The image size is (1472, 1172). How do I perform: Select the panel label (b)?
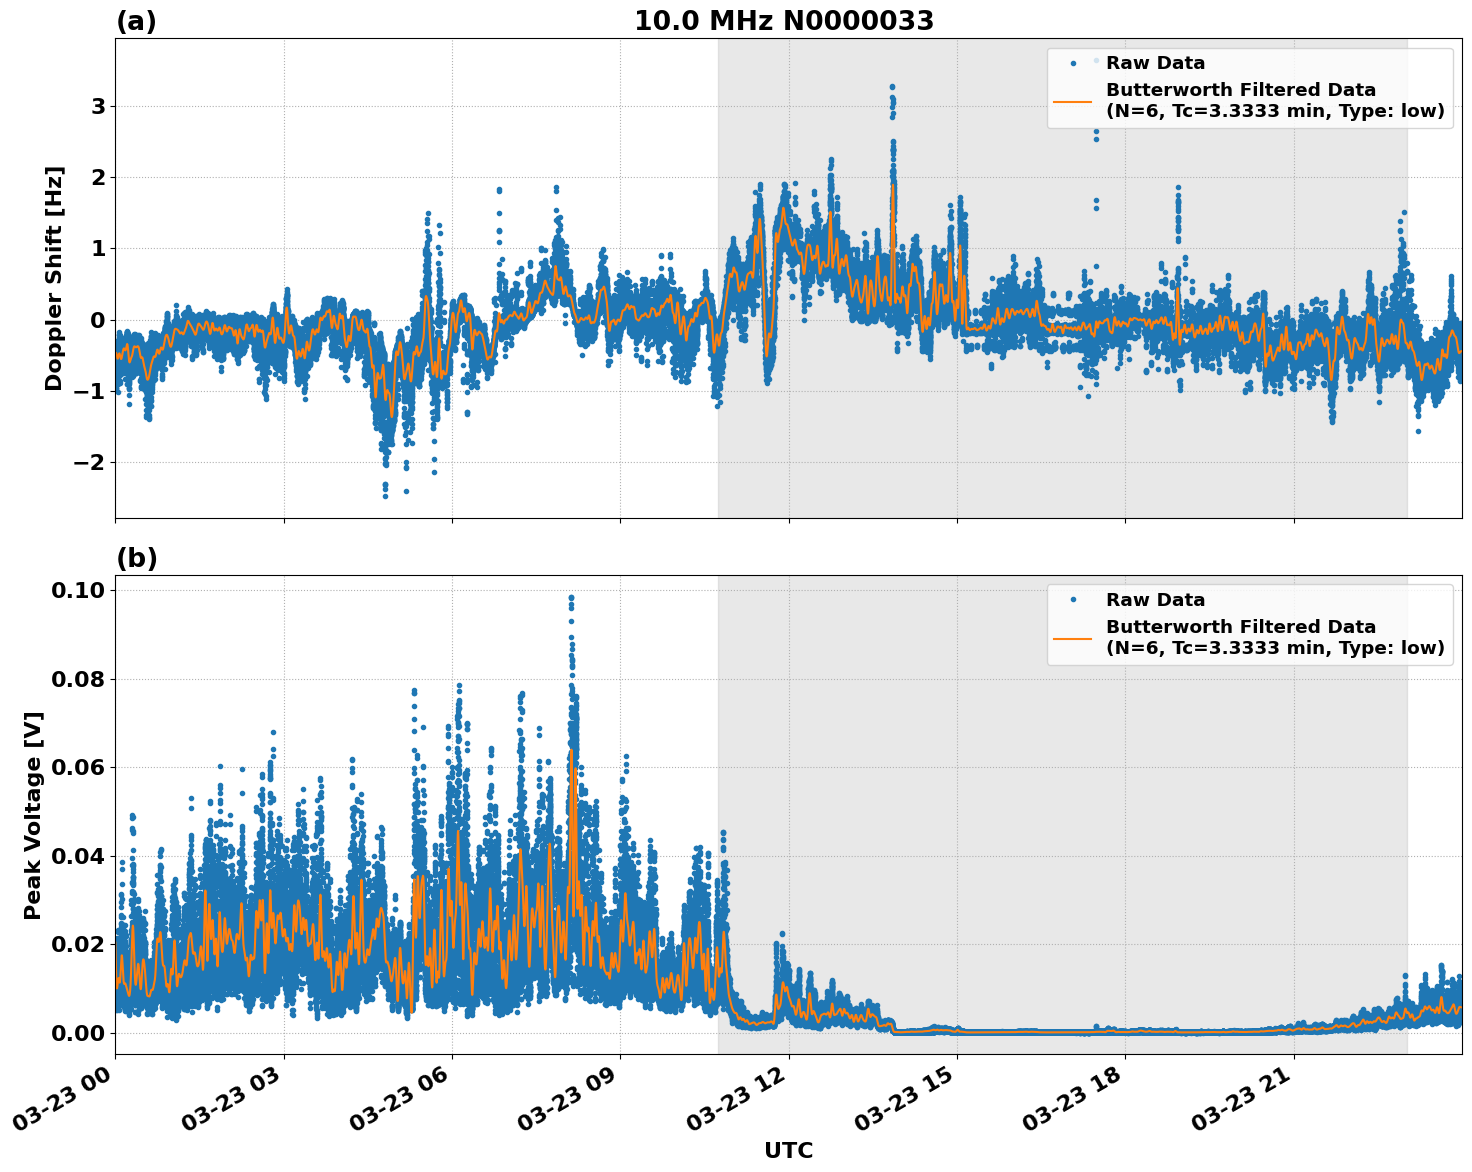coord(137,557)
